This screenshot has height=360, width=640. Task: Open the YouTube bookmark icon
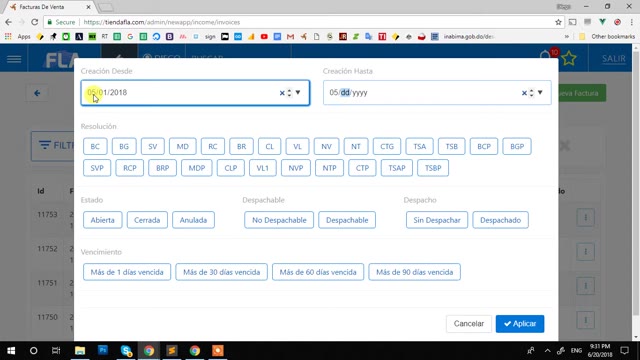click(x=264, y=37)
